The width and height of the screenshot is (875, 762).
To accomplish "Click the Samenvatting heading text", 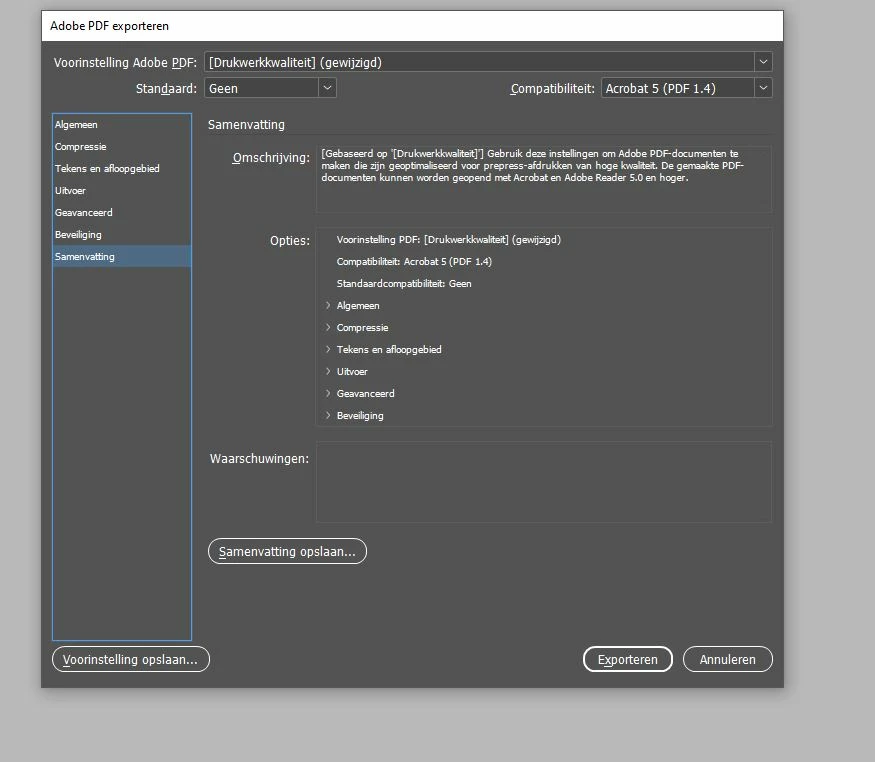I will pos(246,124).
